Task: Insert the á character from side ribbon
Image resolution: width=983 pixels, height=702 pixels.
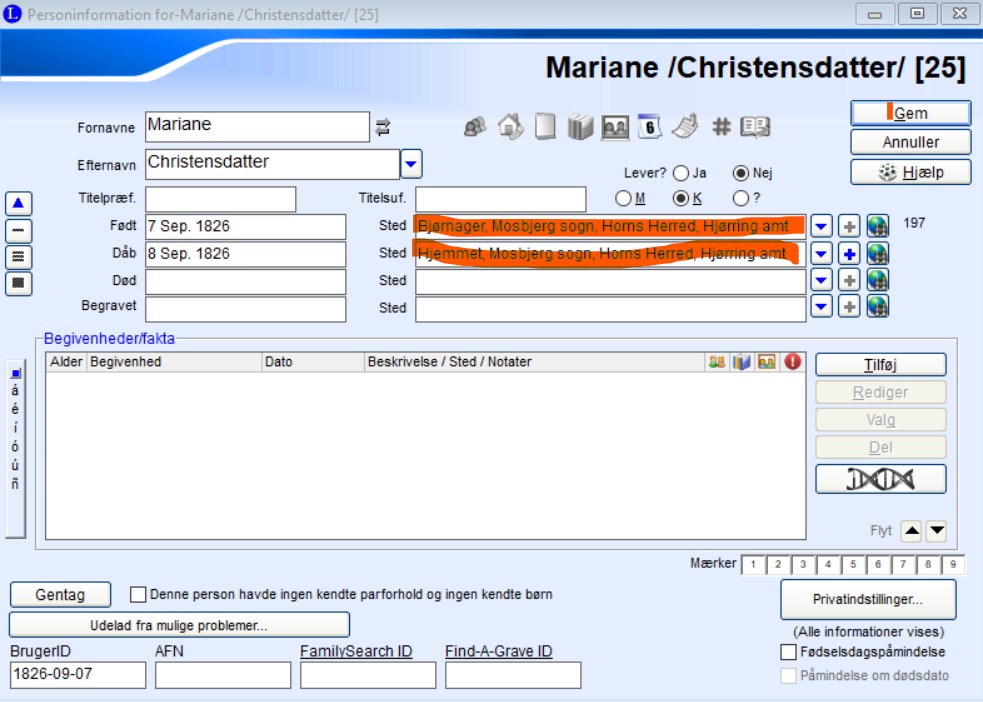Action: click(x=16, y=391)
